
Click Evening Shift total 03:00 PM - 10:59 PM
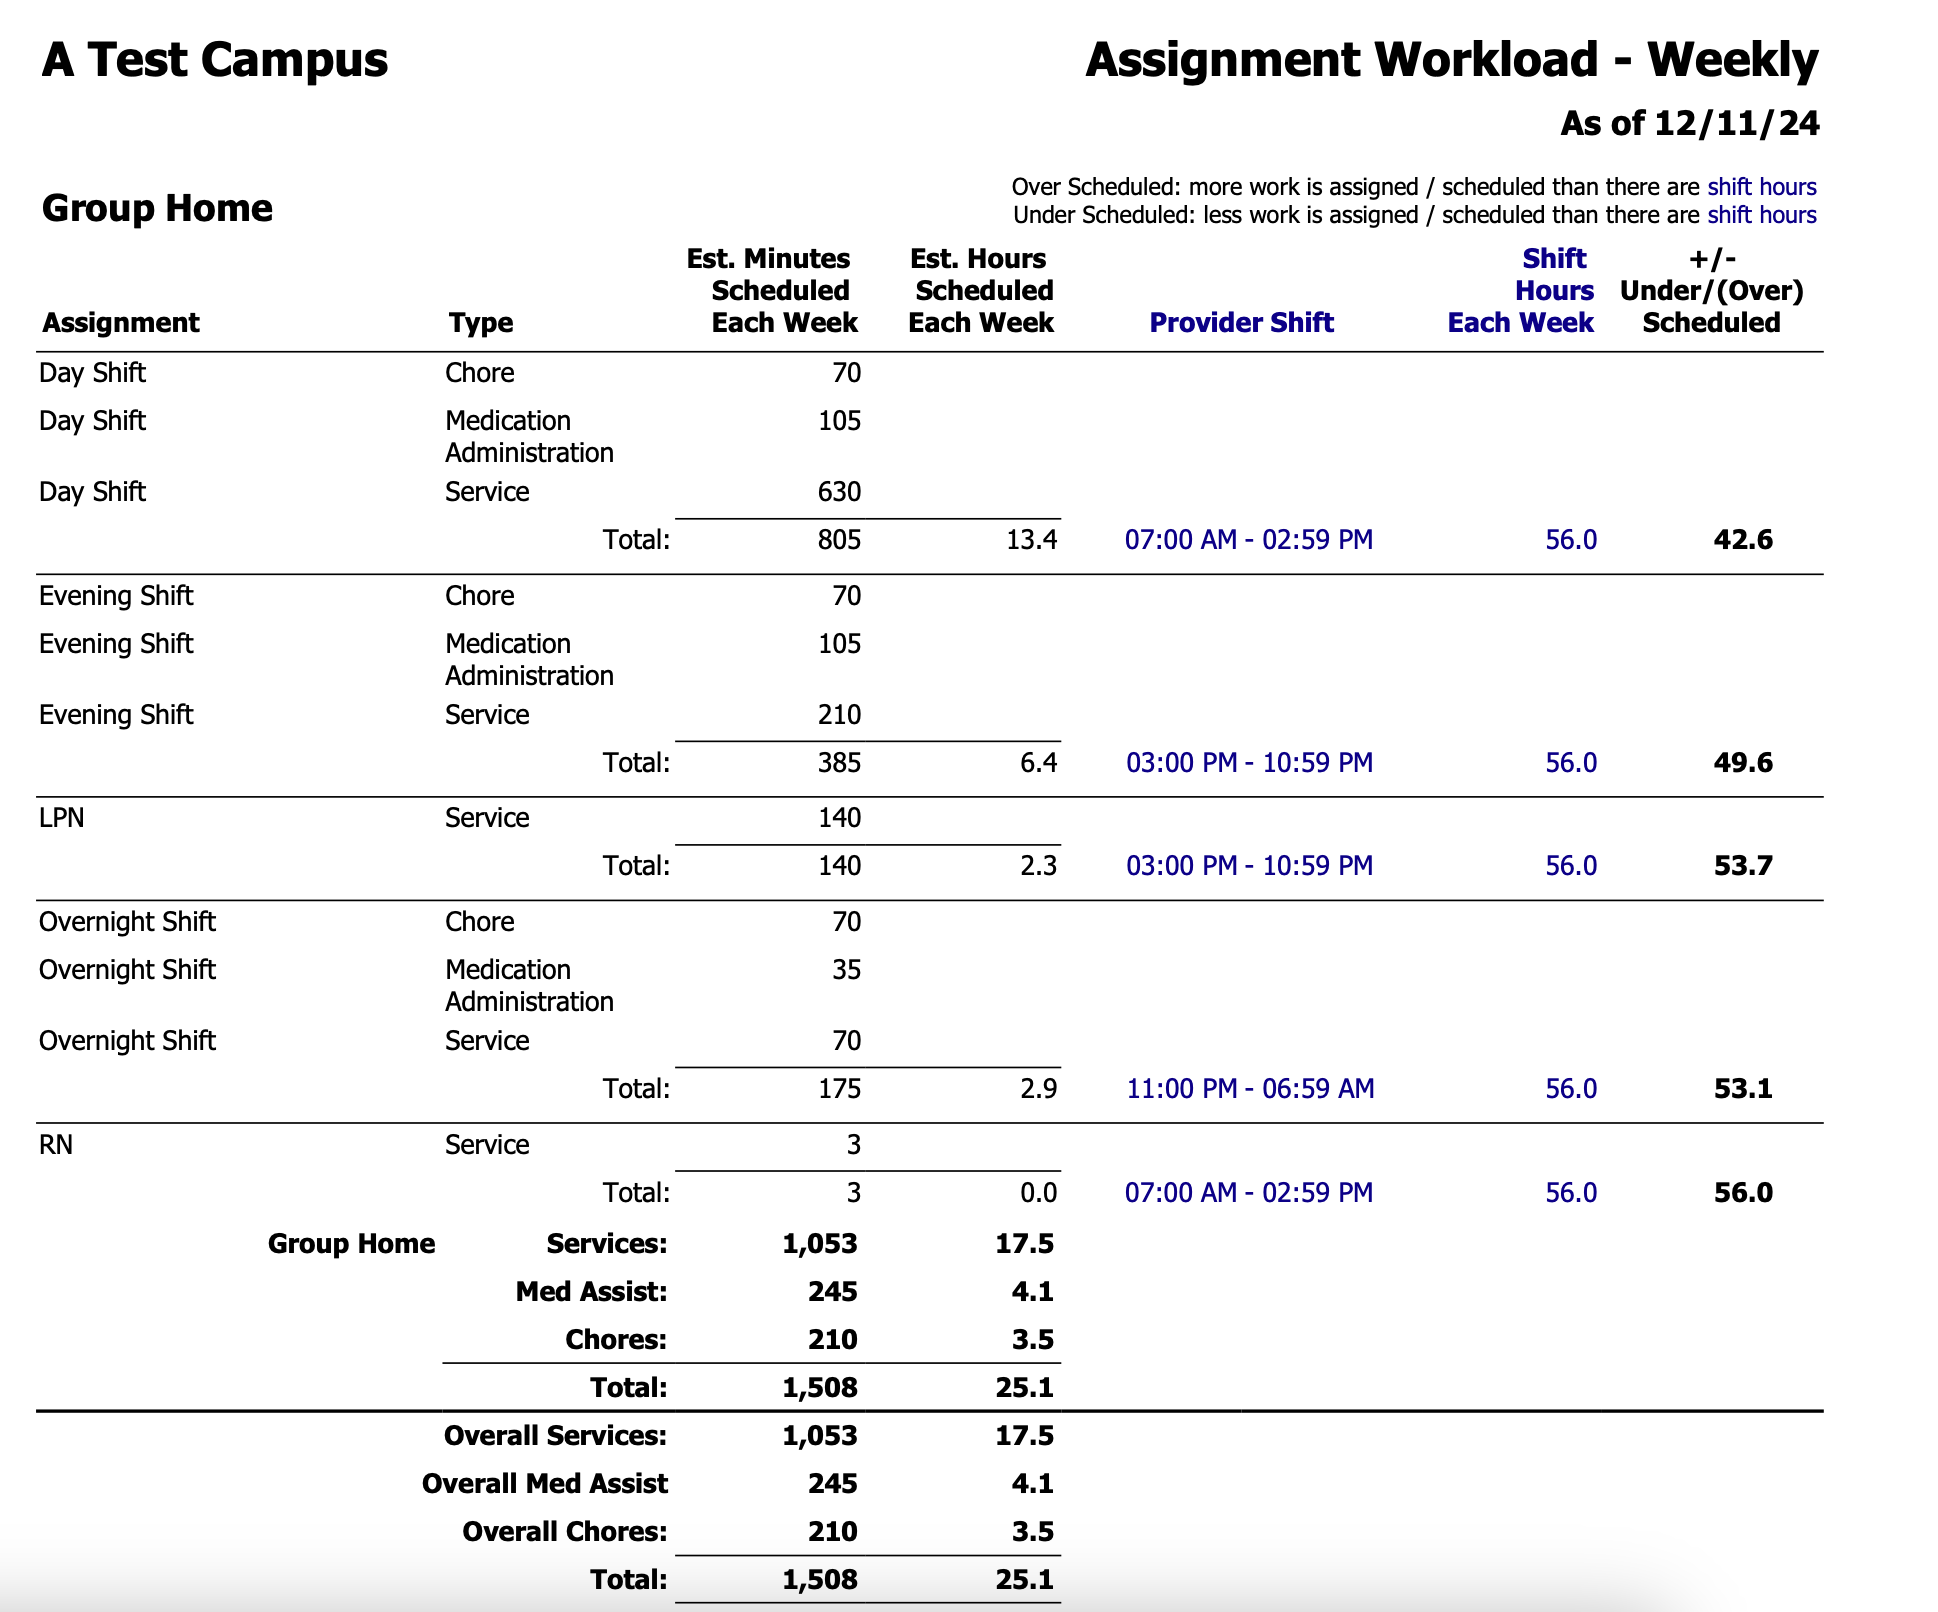(1249, 763)
